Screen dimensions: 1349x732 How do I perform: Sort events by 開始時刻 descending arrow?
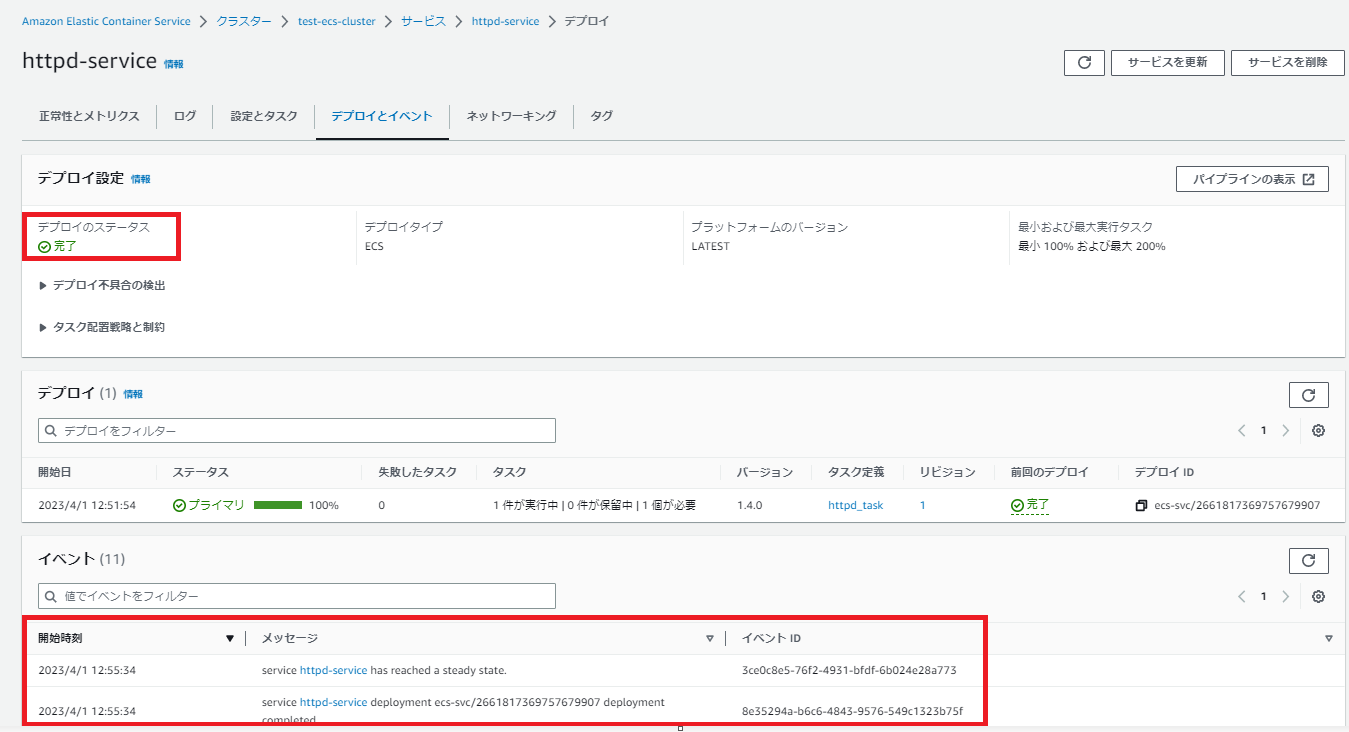click(230, 639)
